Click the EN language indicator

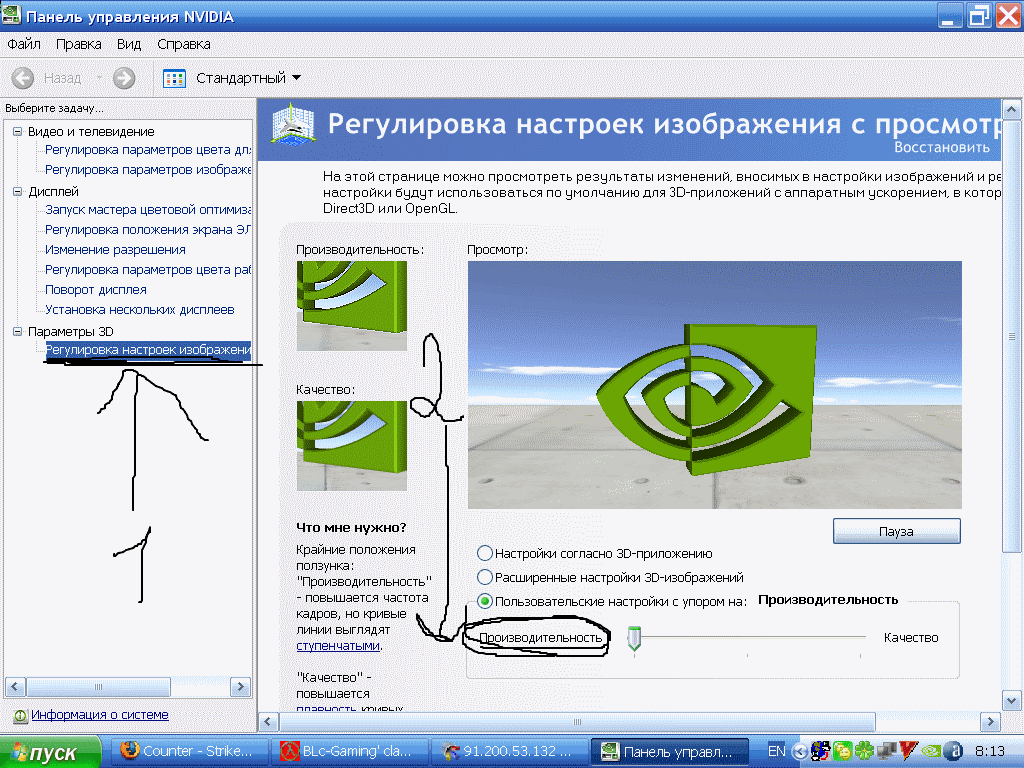tap(776, 751)
